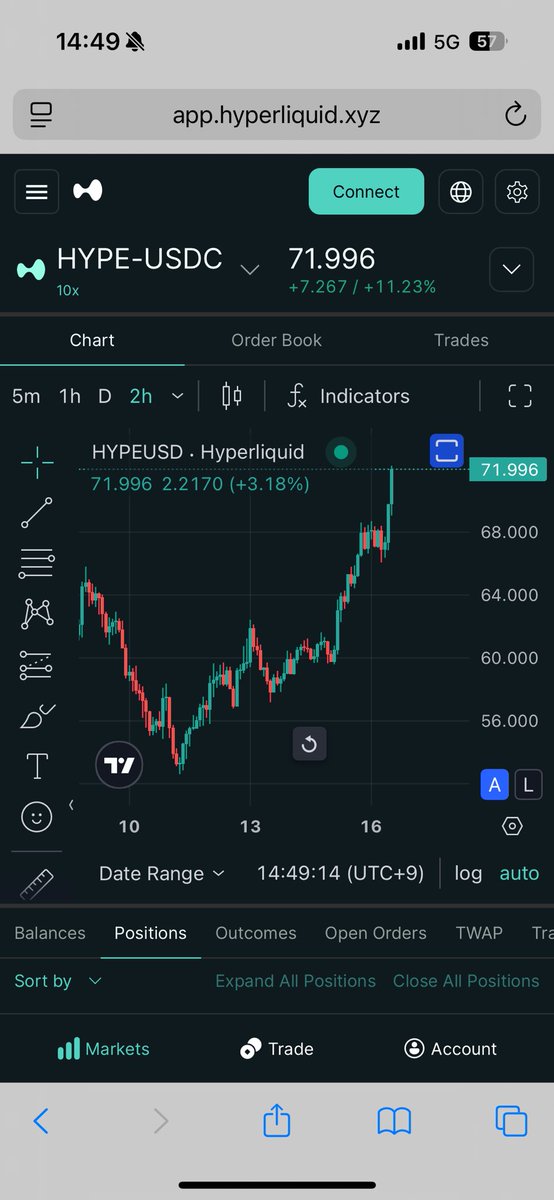The height and width of the screenshot is (1200, 554).
Task: Open Safari page format menu icon
Action: 40,115
